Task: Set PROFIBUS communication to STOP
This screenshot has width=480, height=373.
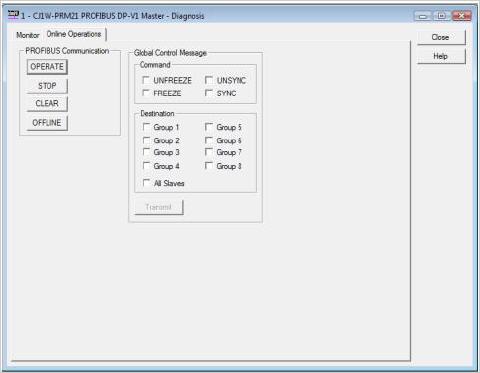Action: 47,86
